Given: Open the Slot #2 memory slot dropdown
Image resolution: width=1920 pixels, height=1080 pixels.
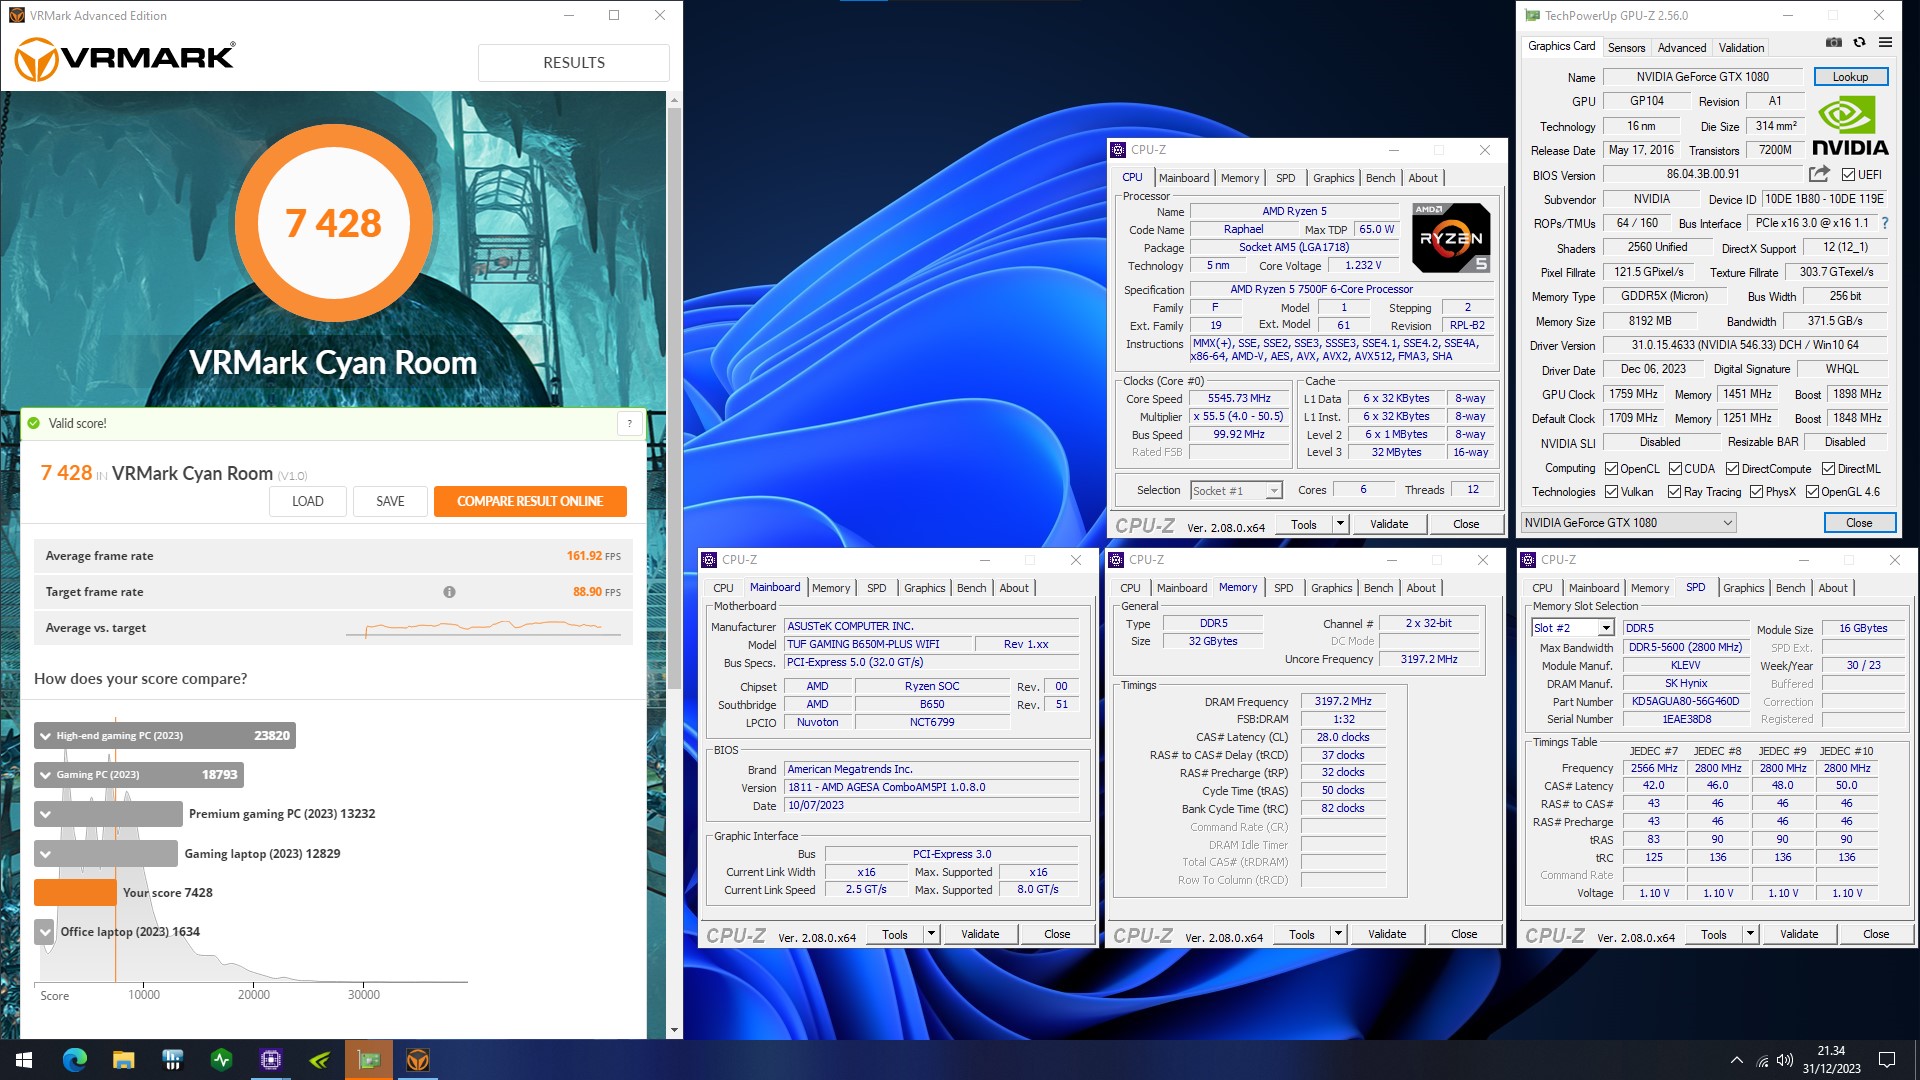Looking at the screenshot, I should coord(1573,628).
